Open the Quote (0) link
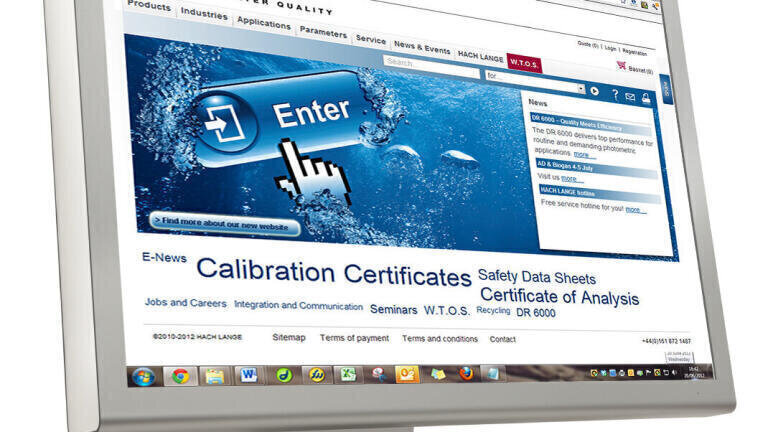Image resolution: width=768 pixels, height=432 pixels. click(588, 45)
